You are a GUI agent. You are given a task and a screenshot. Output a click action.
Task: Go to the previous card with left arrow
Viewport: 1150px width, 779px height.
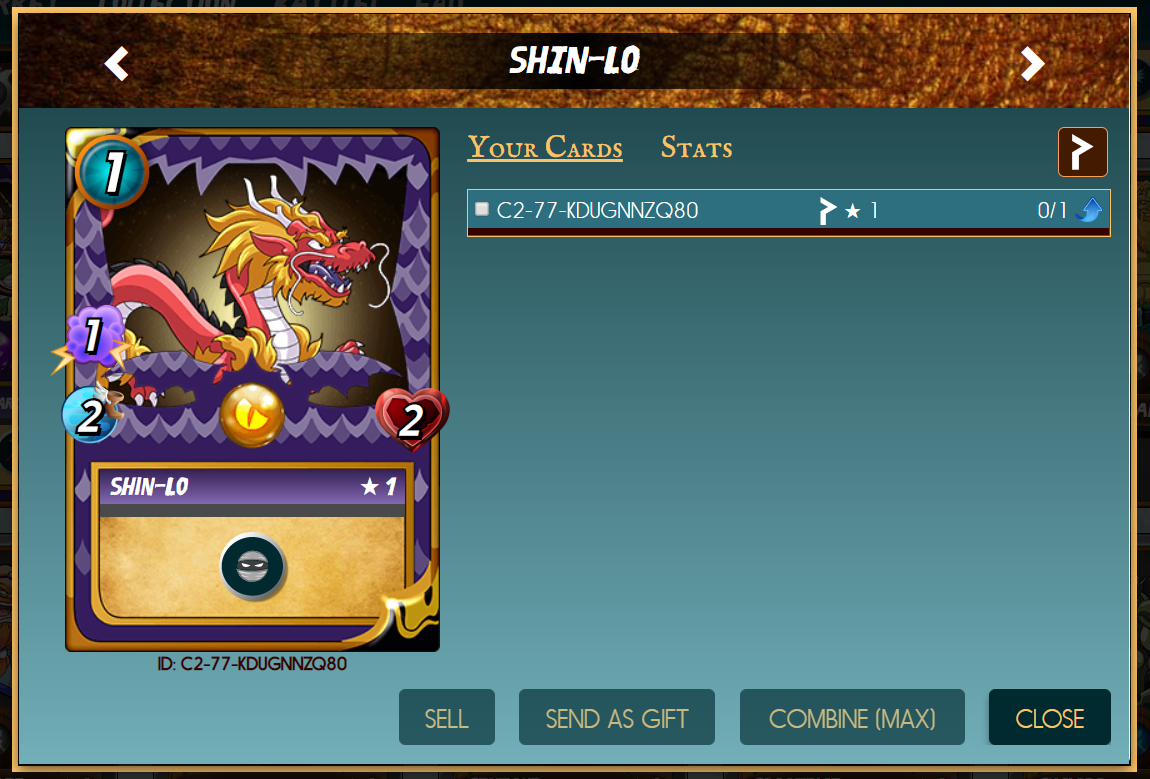pyautogui.click(x=117, y=64)
